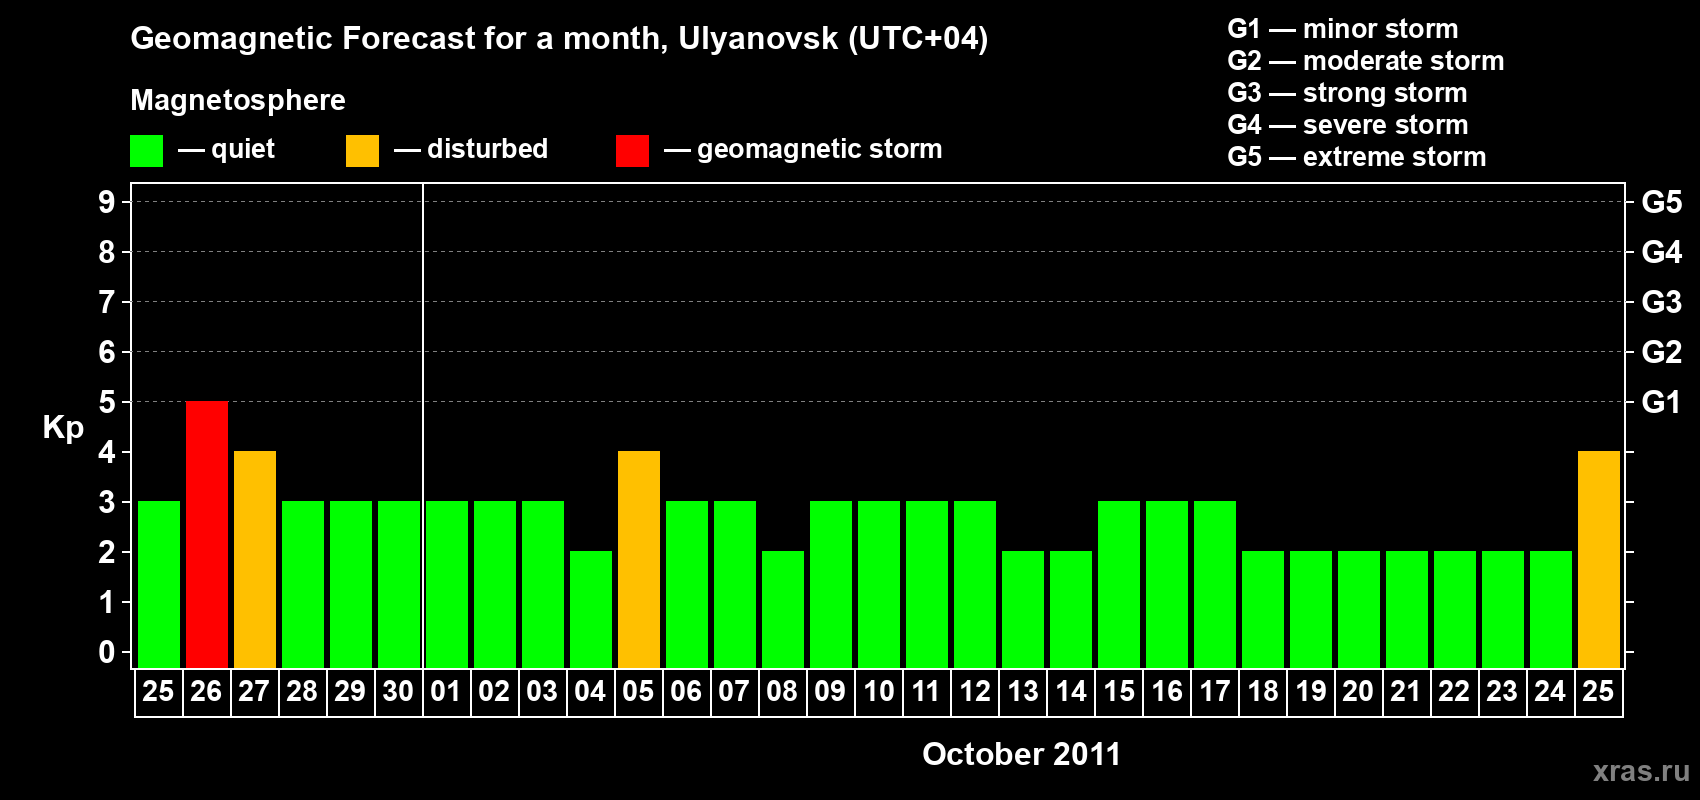Image resolution: width=1700 pixels, height=800 pixels.
Task: Click the Kp axis label
Action: tap(63, 428)
